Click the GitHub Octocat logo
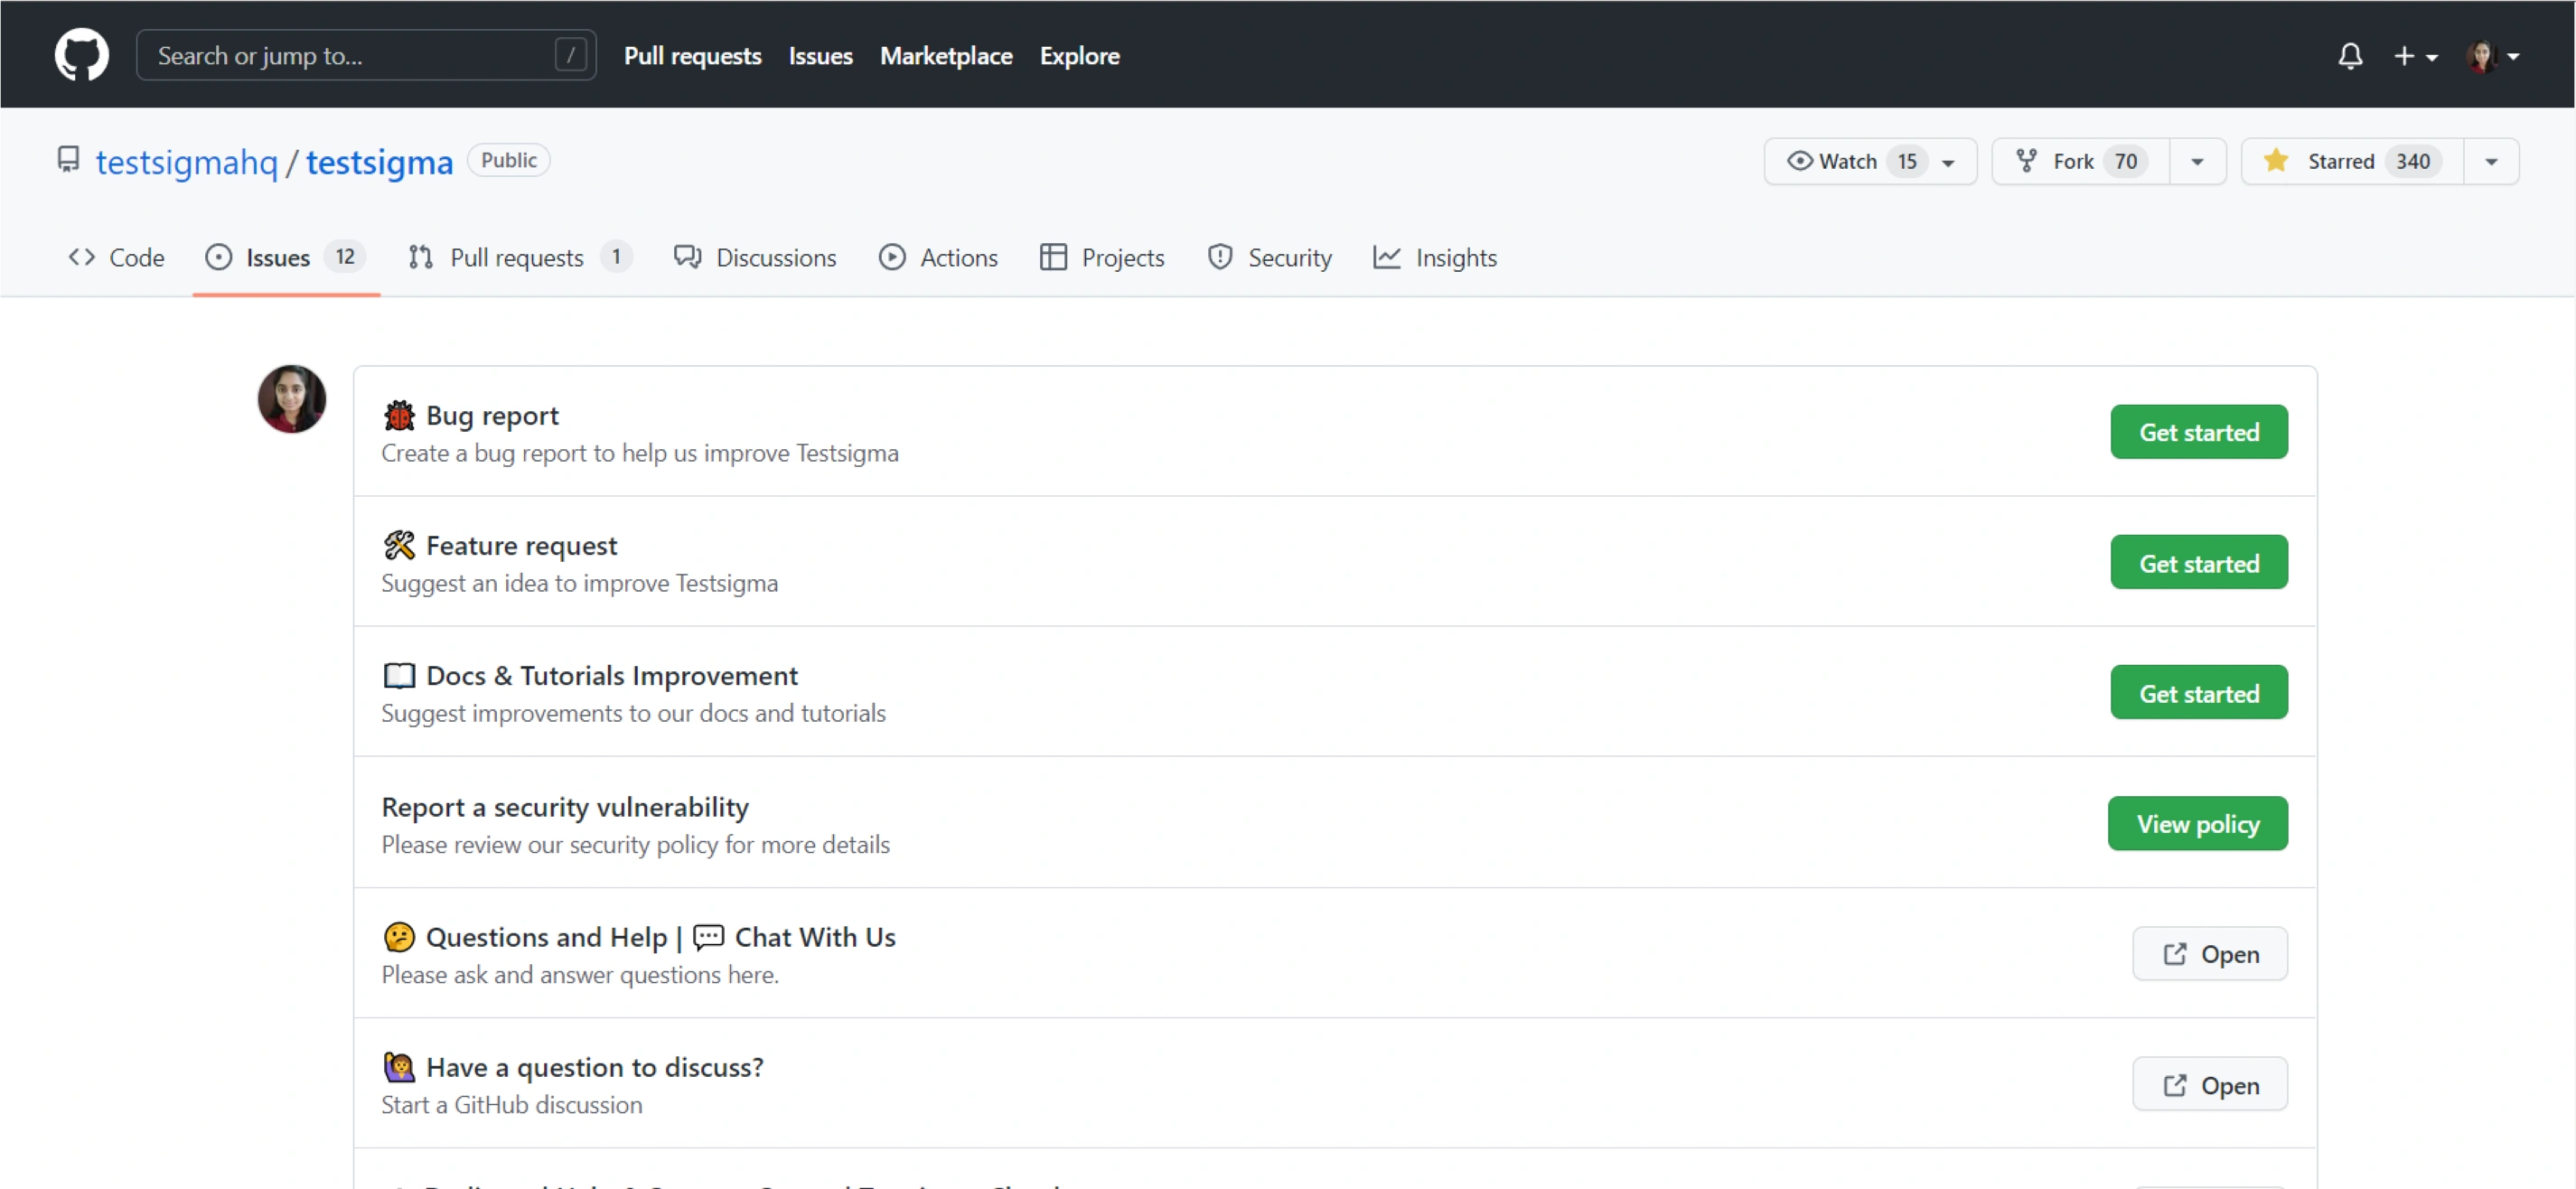The height and width of the screenshot is (1189, 2576). pos(81,54)
